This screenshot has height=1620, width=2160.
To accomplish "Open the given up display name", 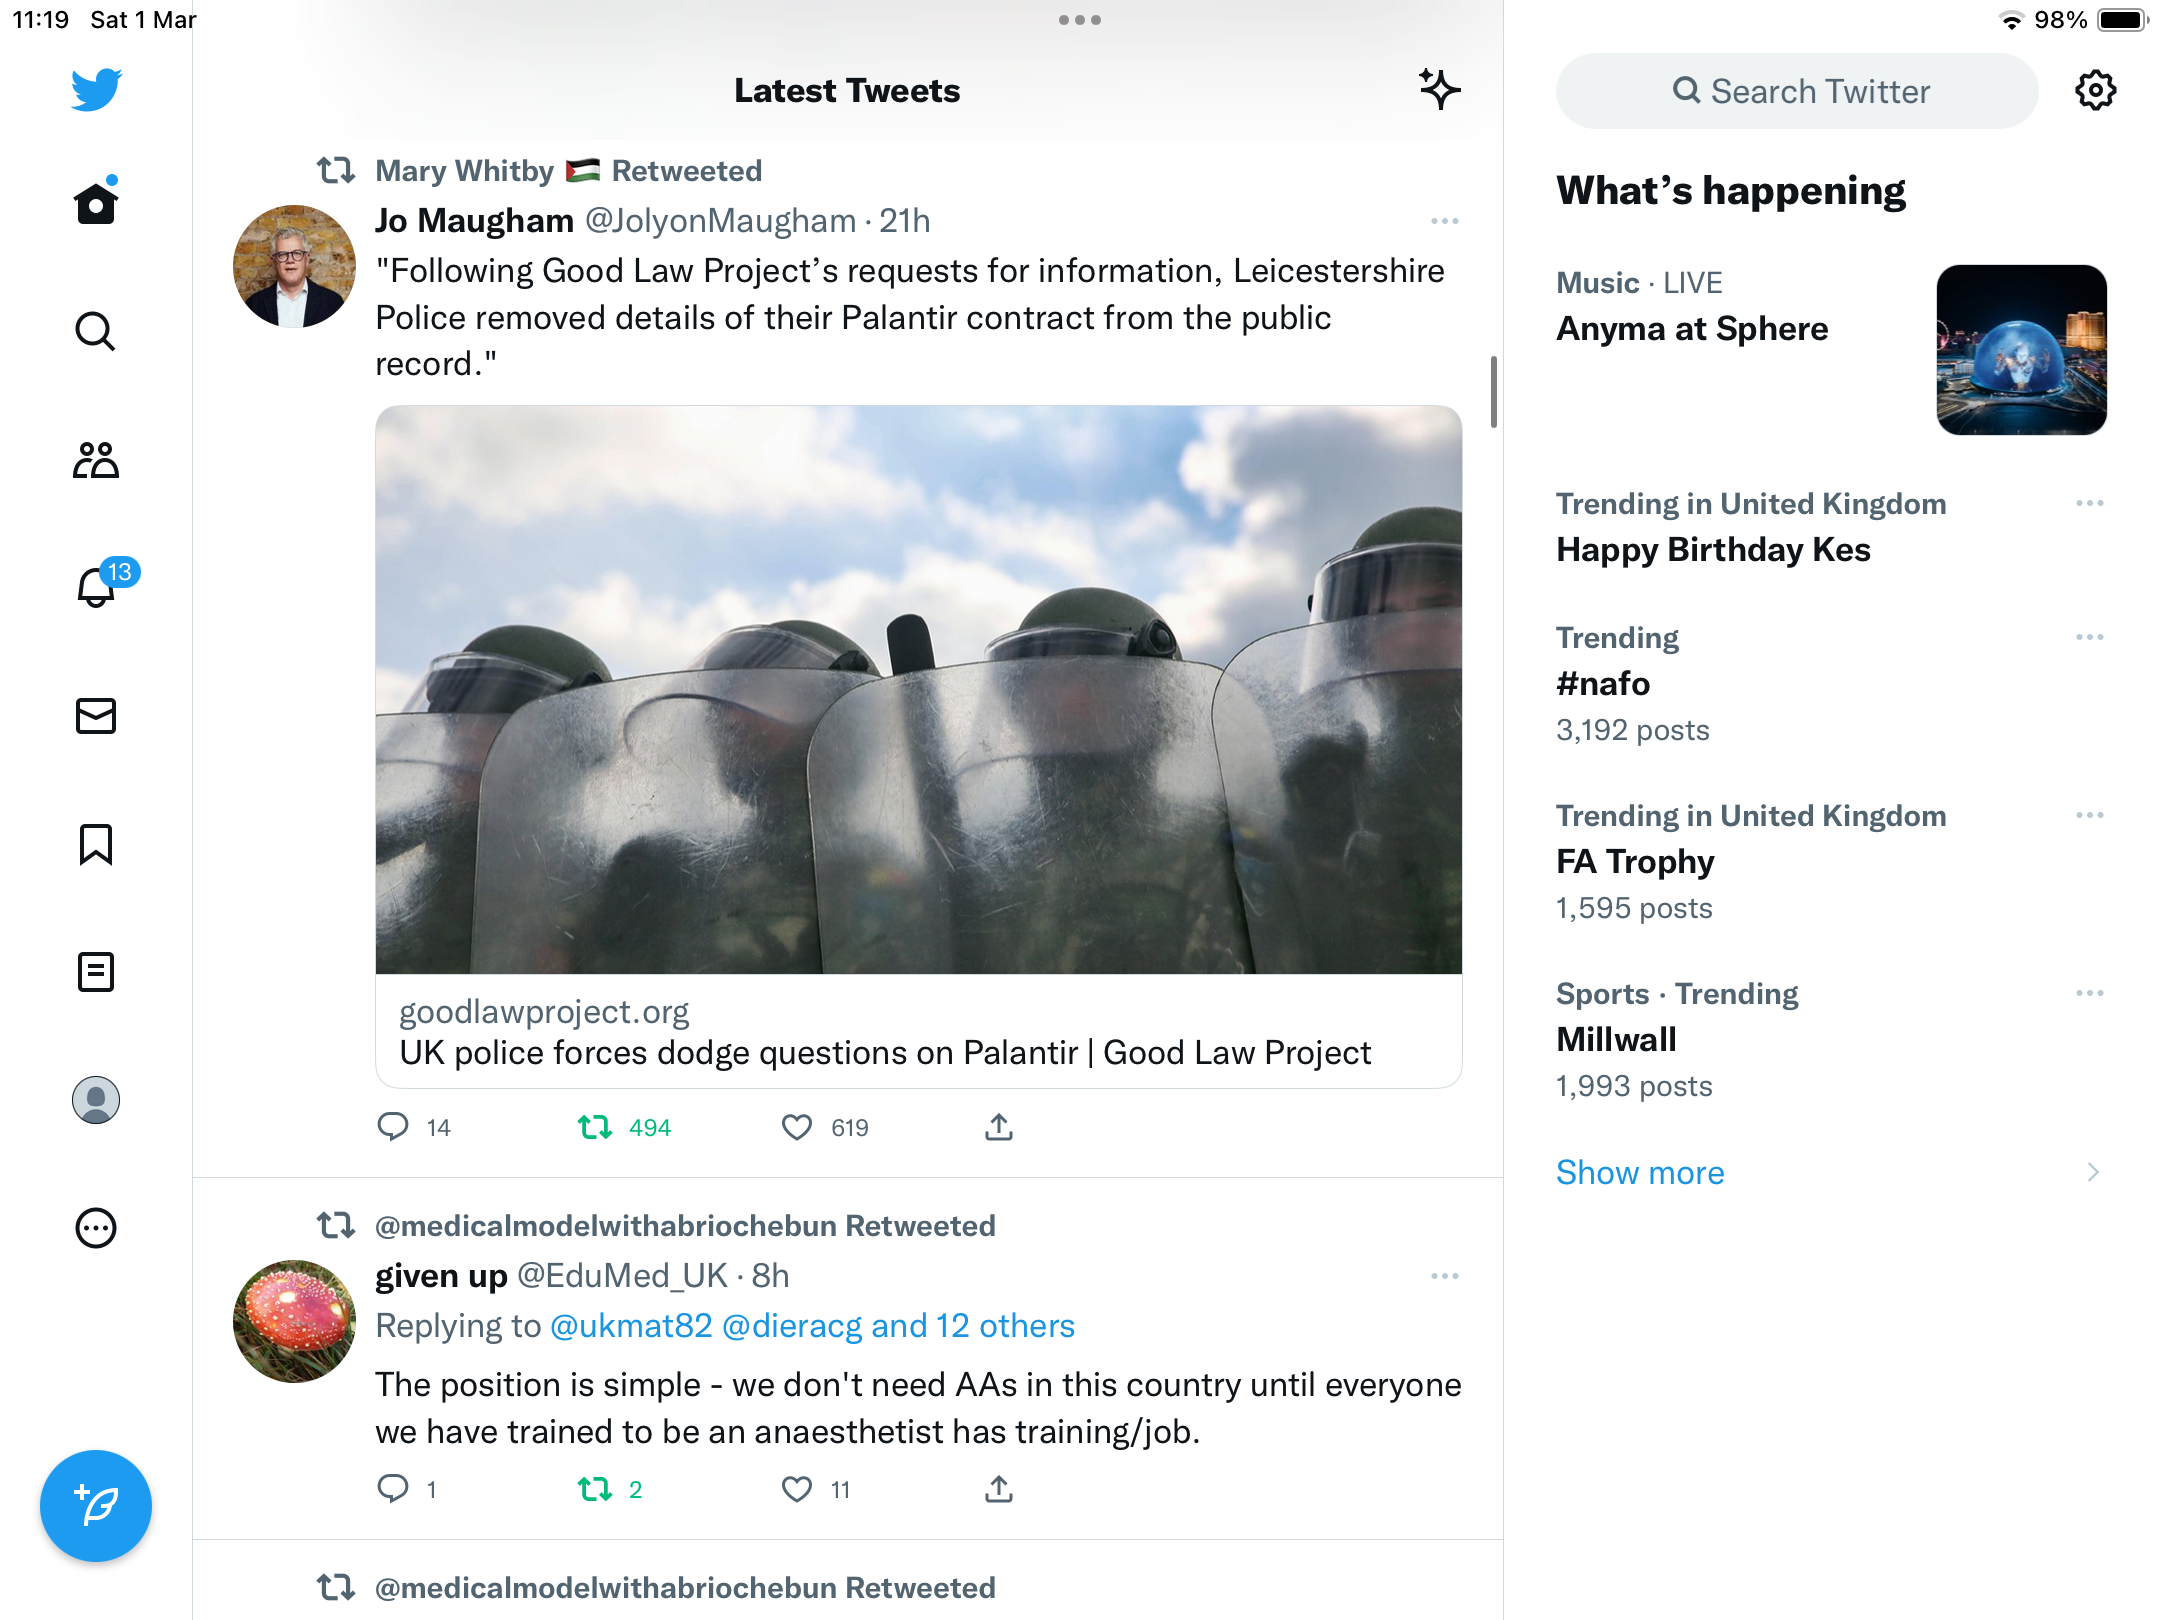I will pos(441,1276).
